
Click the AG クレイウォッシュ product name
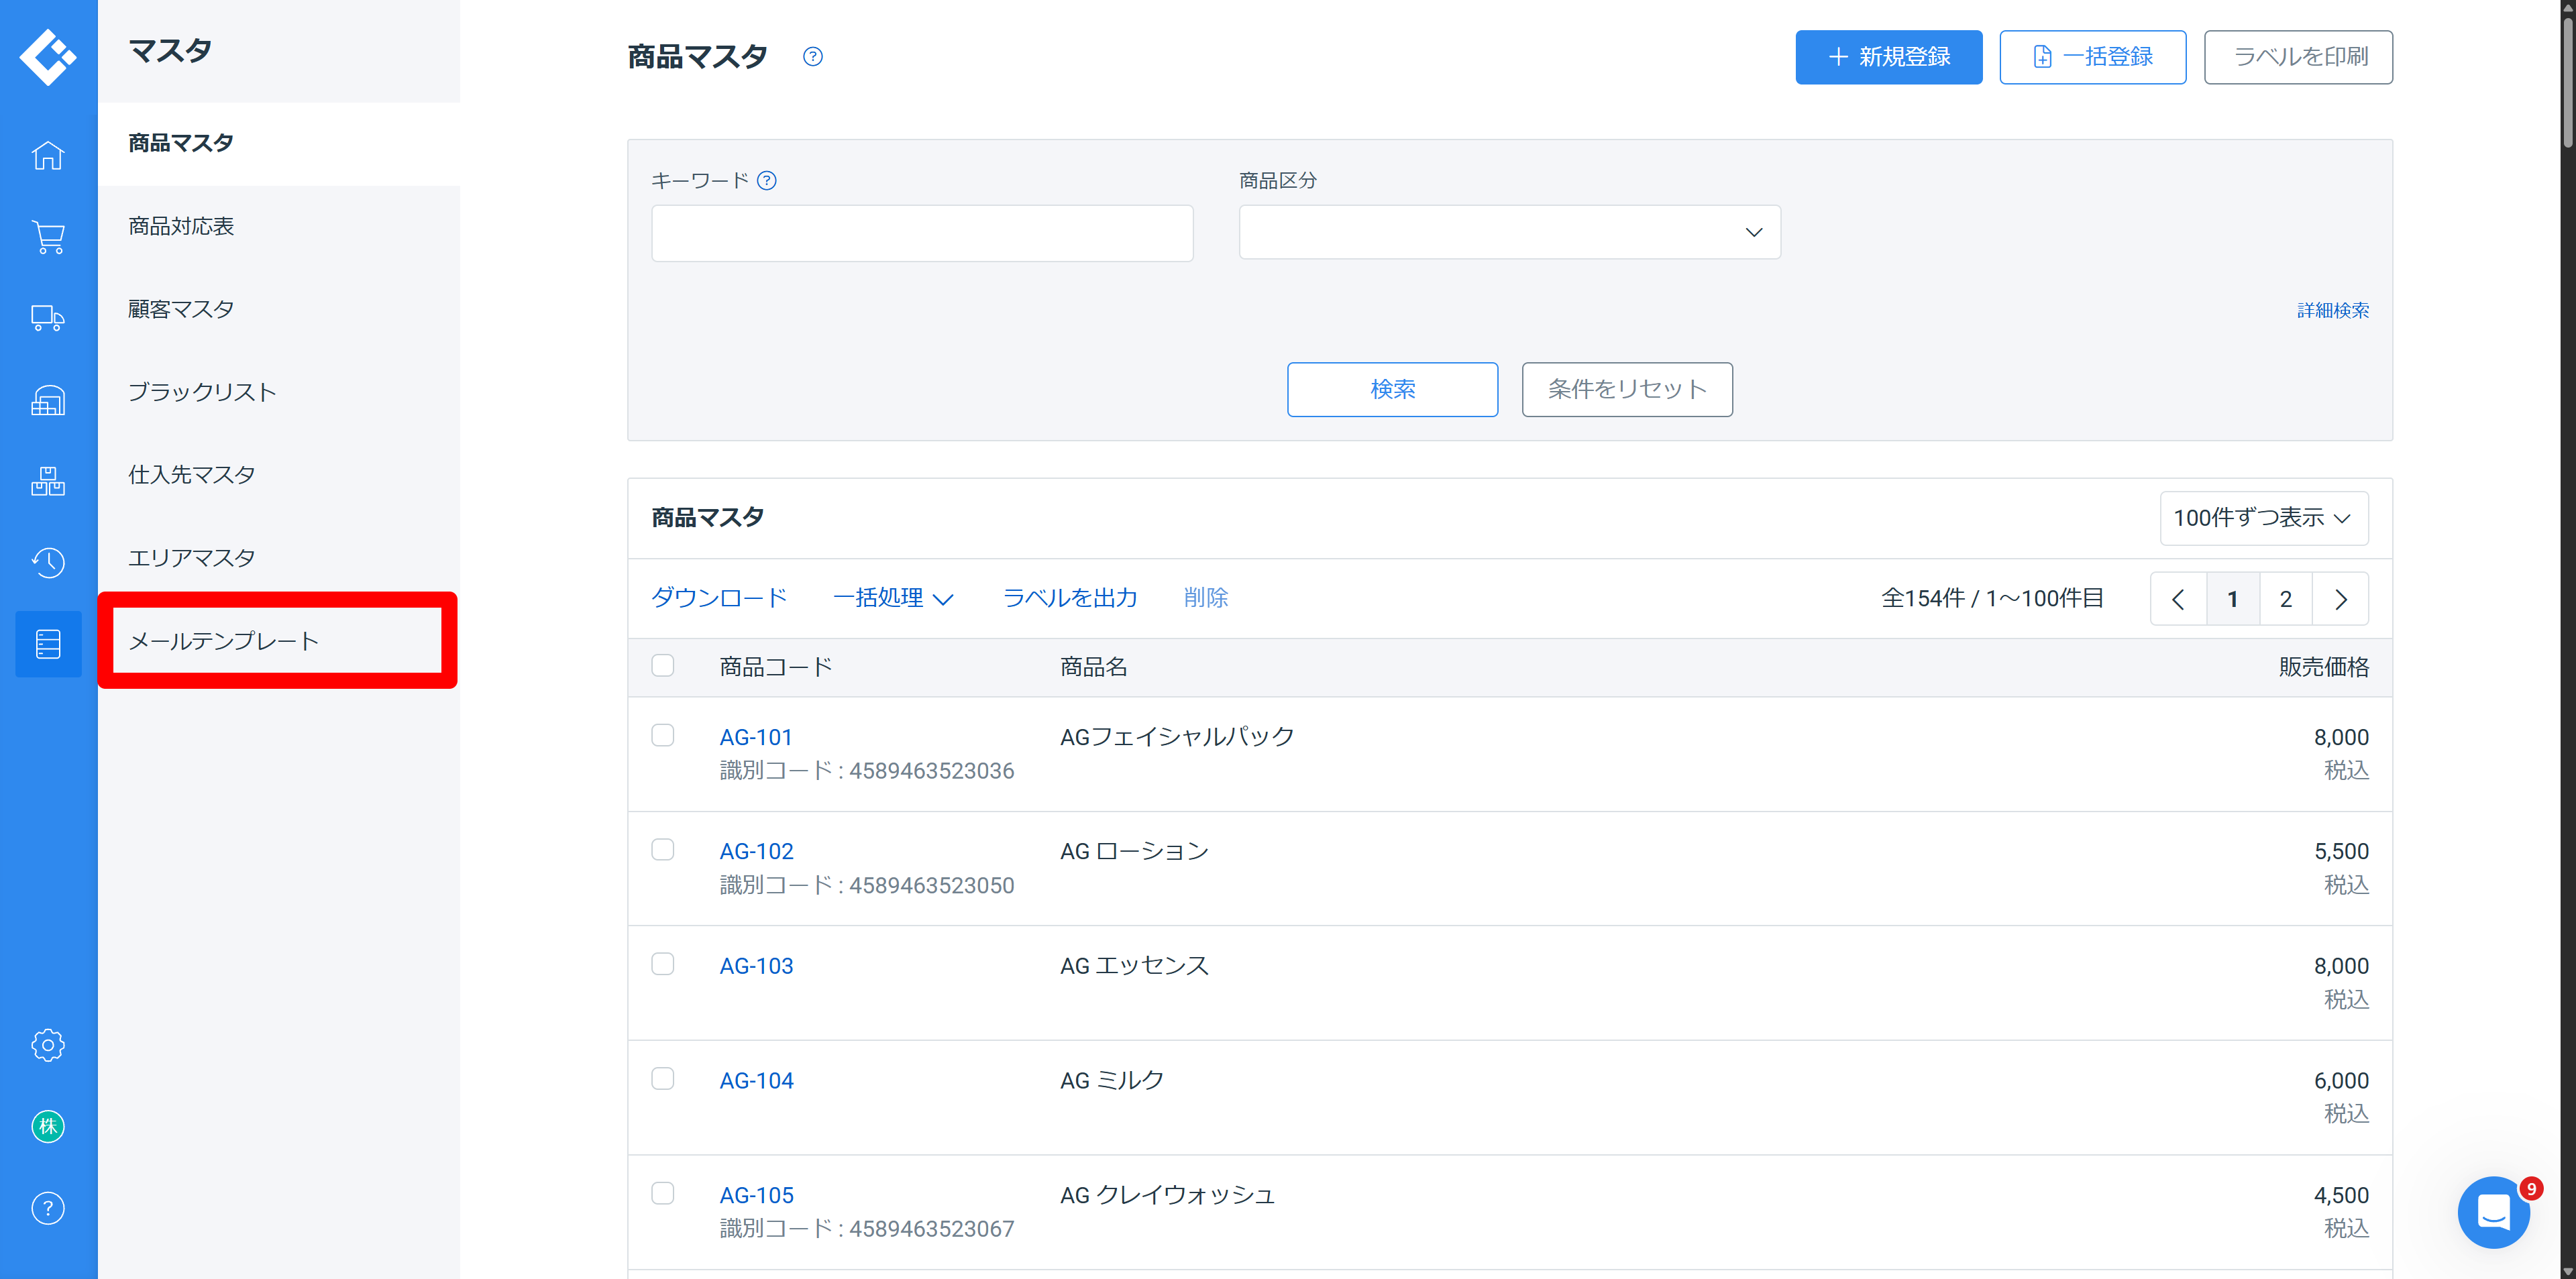[x=1167, y=1195]
